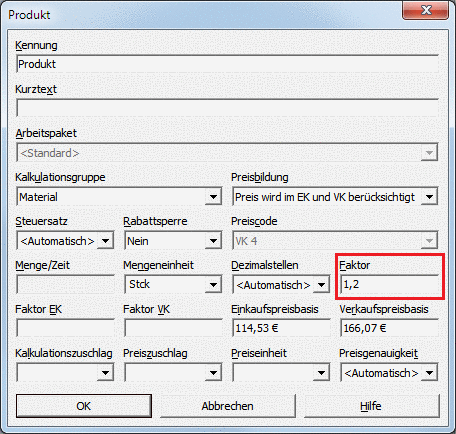Click into the Faktor VK field

point(173,328)
